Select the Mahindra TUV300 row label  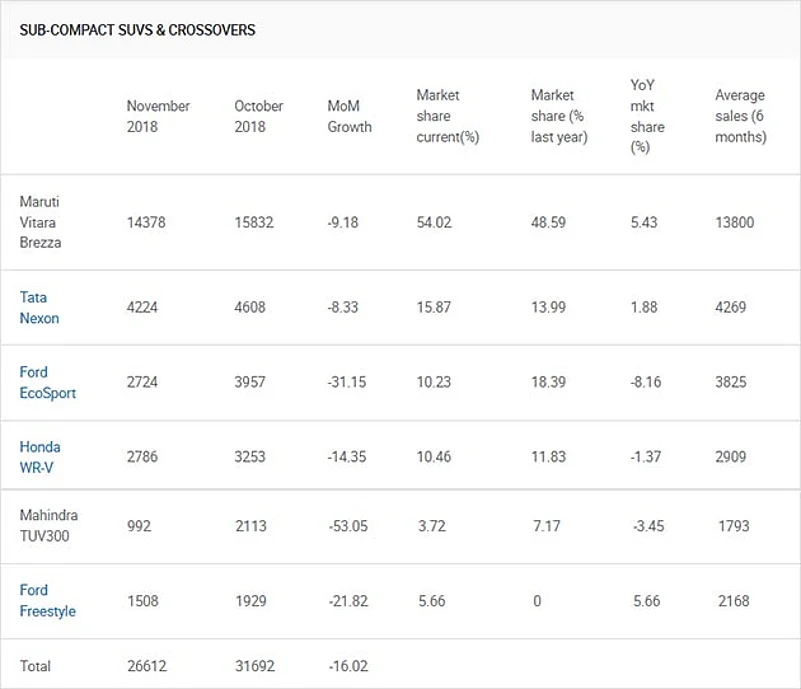[x=48, y=526]
